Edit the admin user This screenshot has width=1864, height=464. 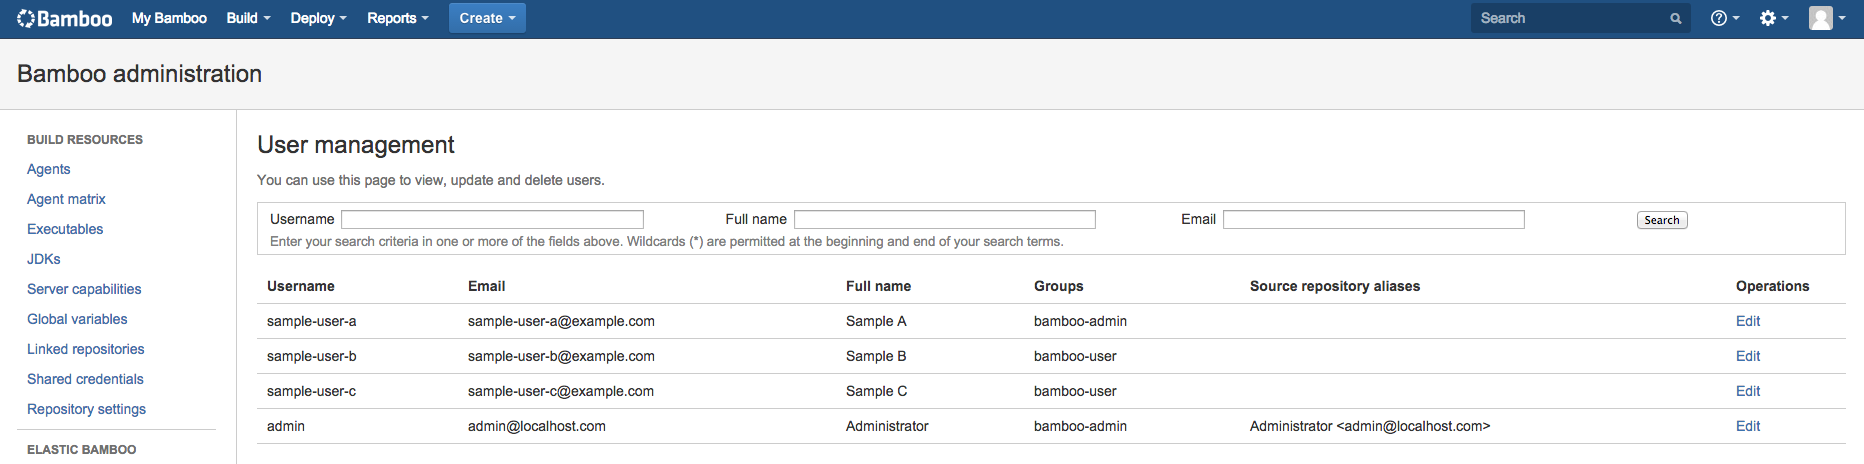point(1748,426)
